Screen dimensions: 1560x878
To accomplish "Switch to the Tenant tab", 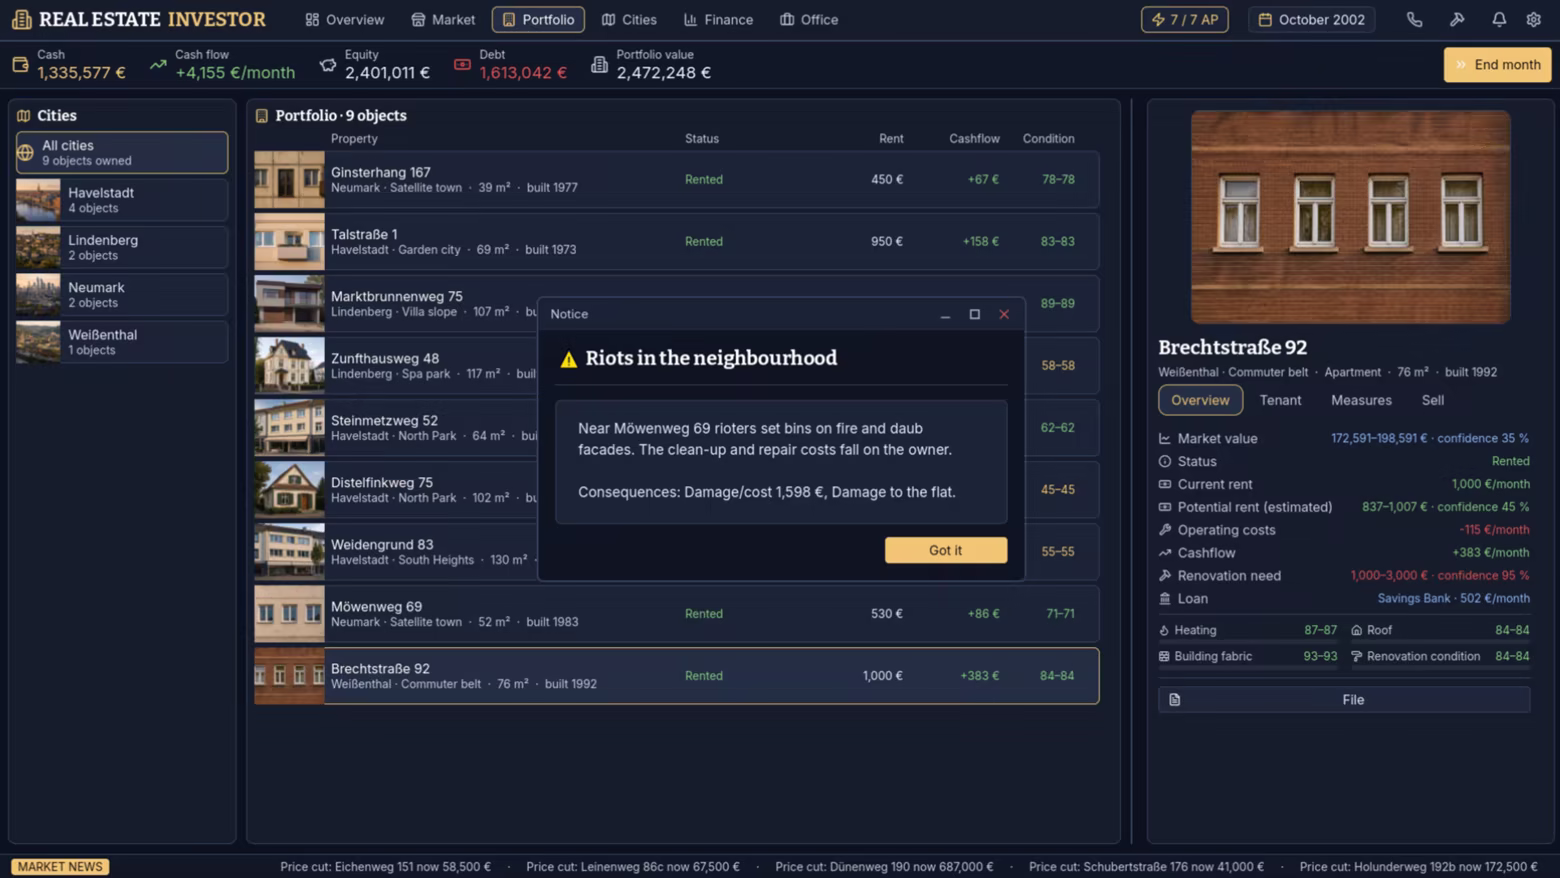I will click(1280, 400).
